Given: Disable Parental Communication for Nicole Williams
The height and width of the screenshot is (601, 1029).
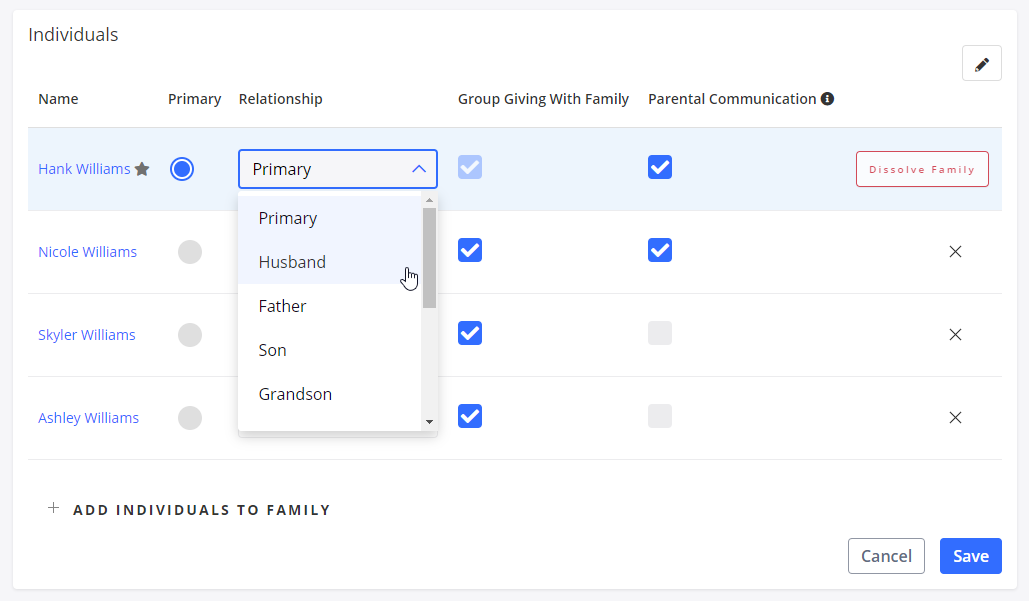Looking at the screenshot, I should [x=659, y=250].
